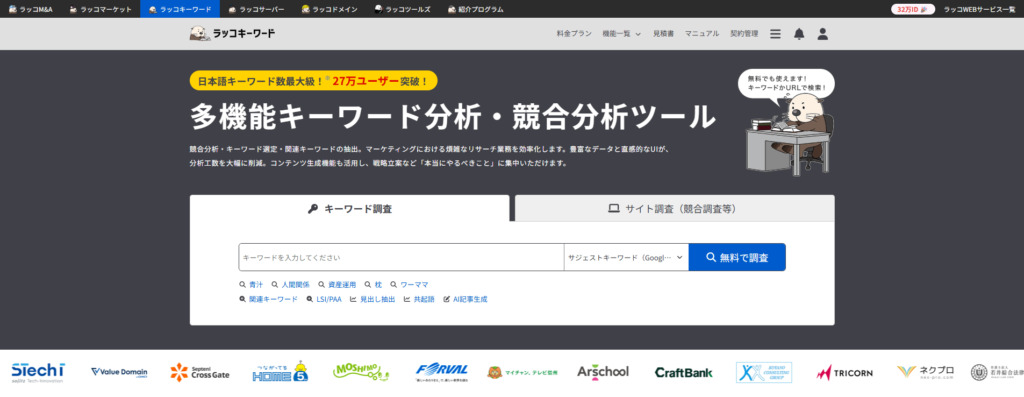Open the 紹介プログラム link
Viewport: 1024px width, 397px height.
coord(475,9)
